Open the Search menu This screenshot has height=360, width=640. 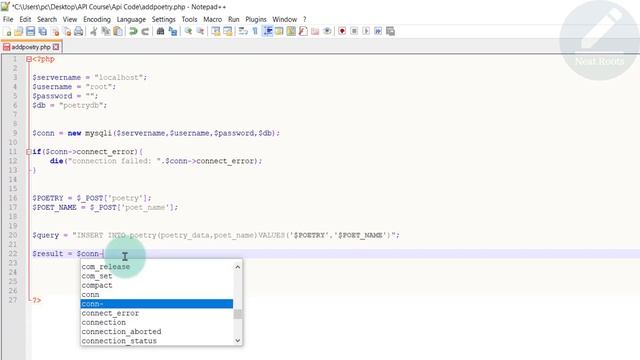pyautogui.click(x=47, y=19)
